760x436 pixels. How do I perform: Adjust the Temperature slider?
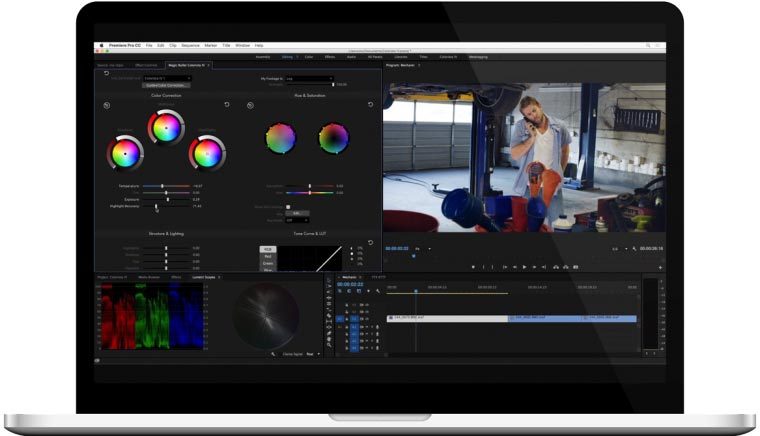pyautogui.click(x=166, y=186)
